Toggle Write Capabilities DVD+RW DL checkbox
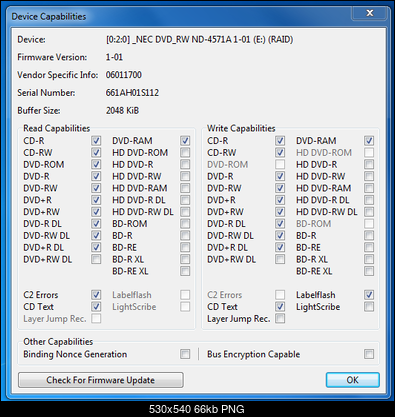 point(280,259)
